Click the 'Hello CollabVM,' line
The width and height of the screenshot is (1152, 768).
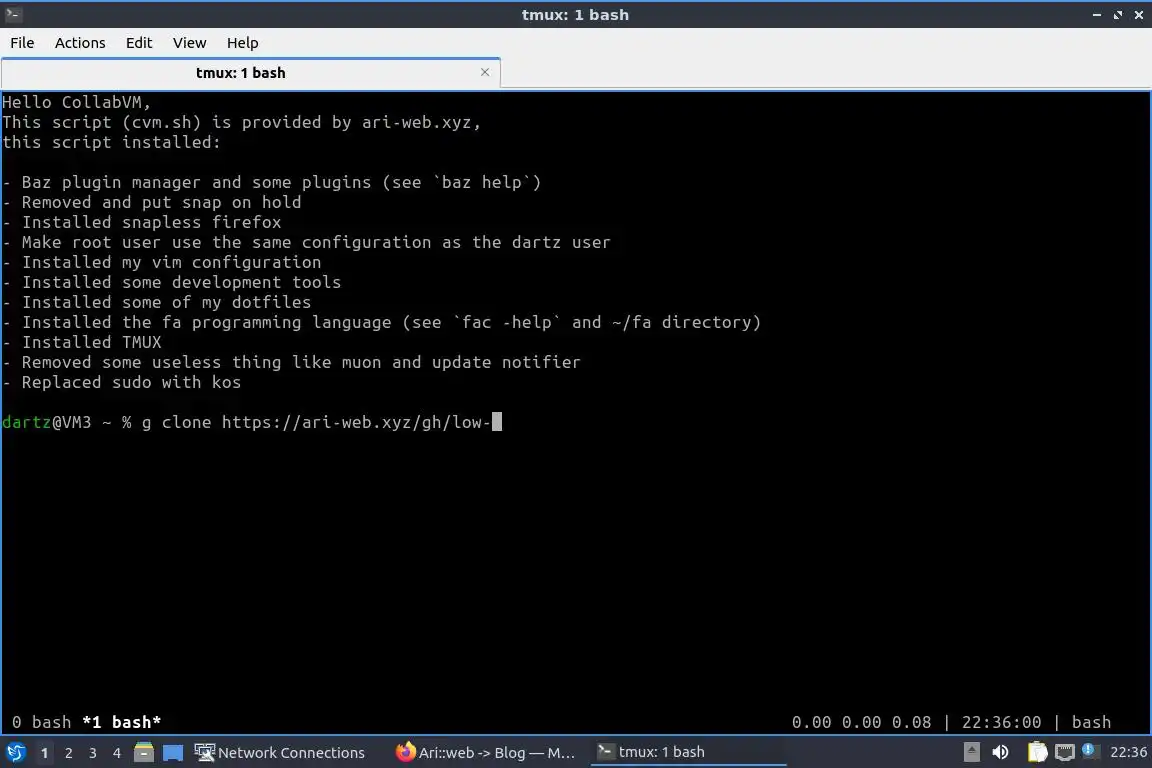click(x=76, y=102)
